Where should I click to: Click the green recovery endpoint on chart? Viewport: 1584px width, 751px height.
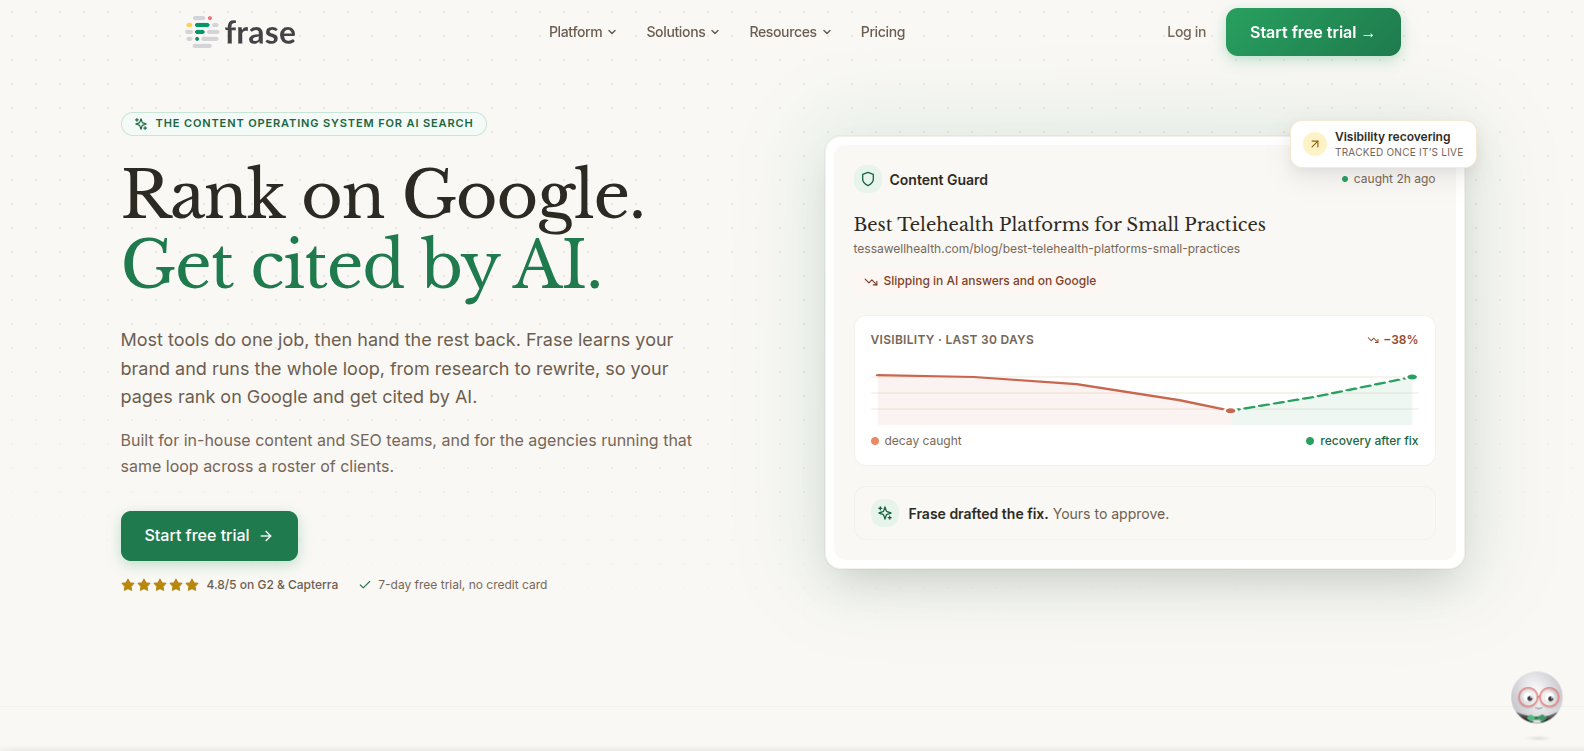pyautogui.click(x=1412, y=377)
